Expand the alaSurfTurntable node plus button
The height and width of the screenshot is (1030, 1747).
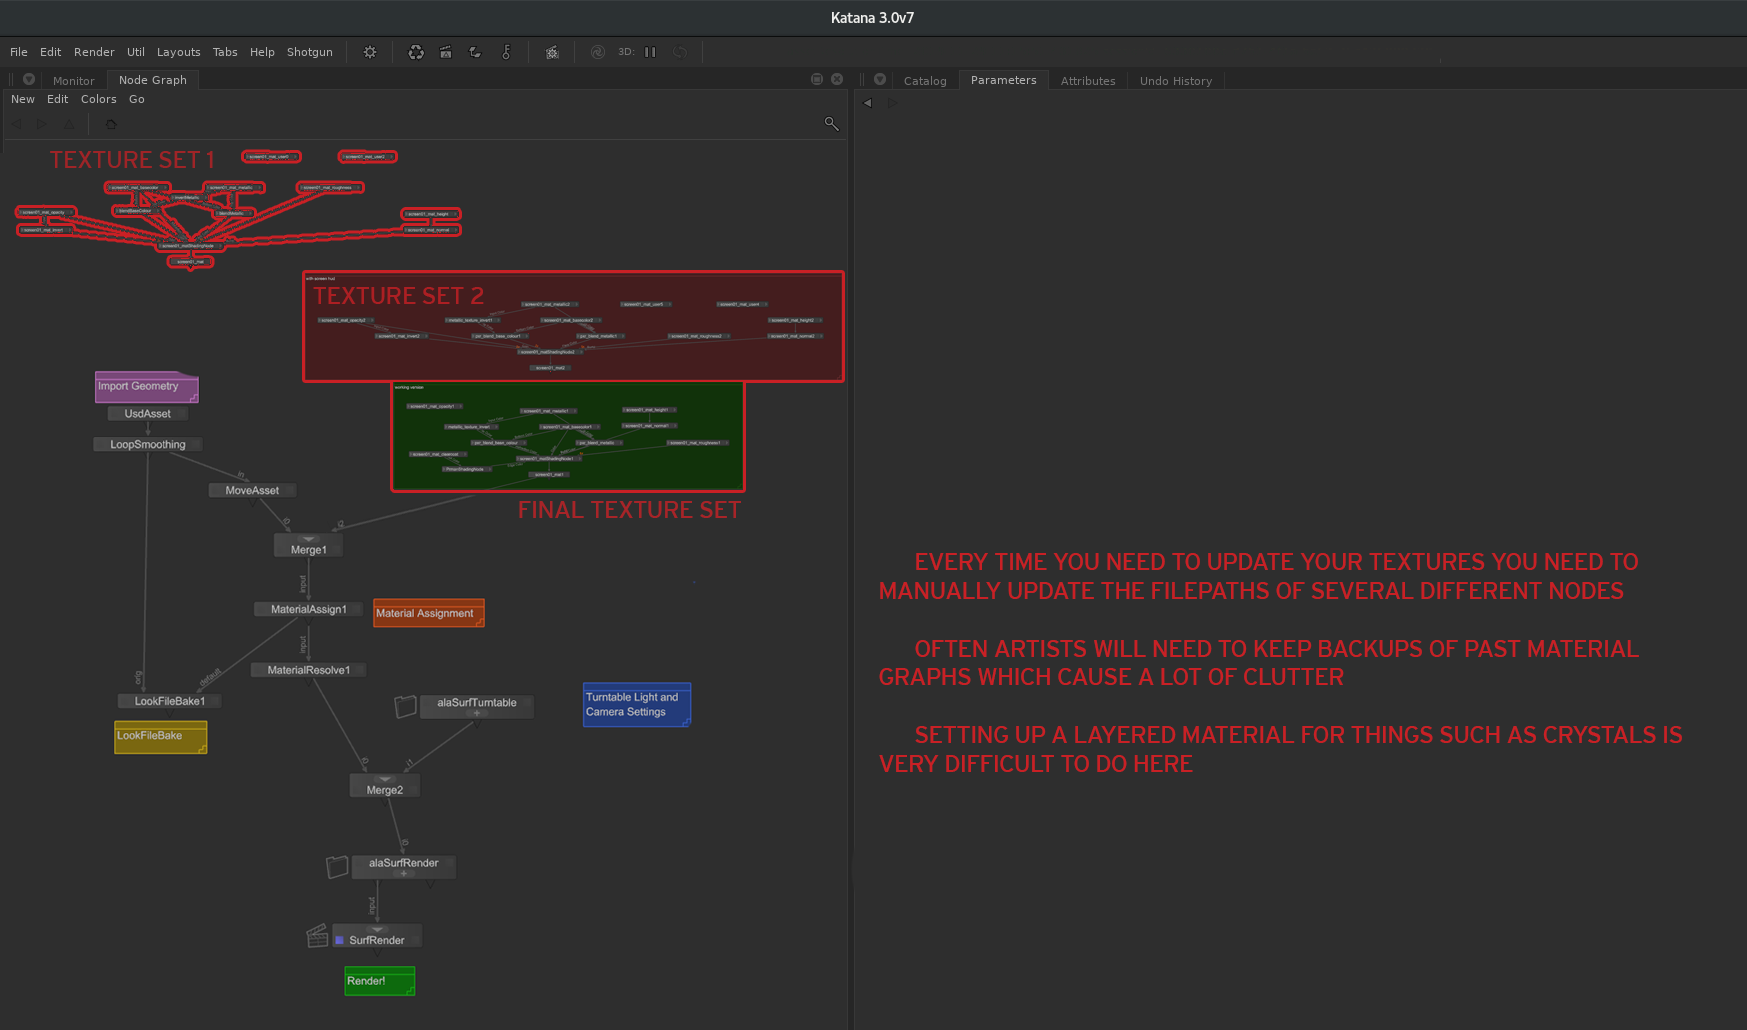(x=476, y=714)
